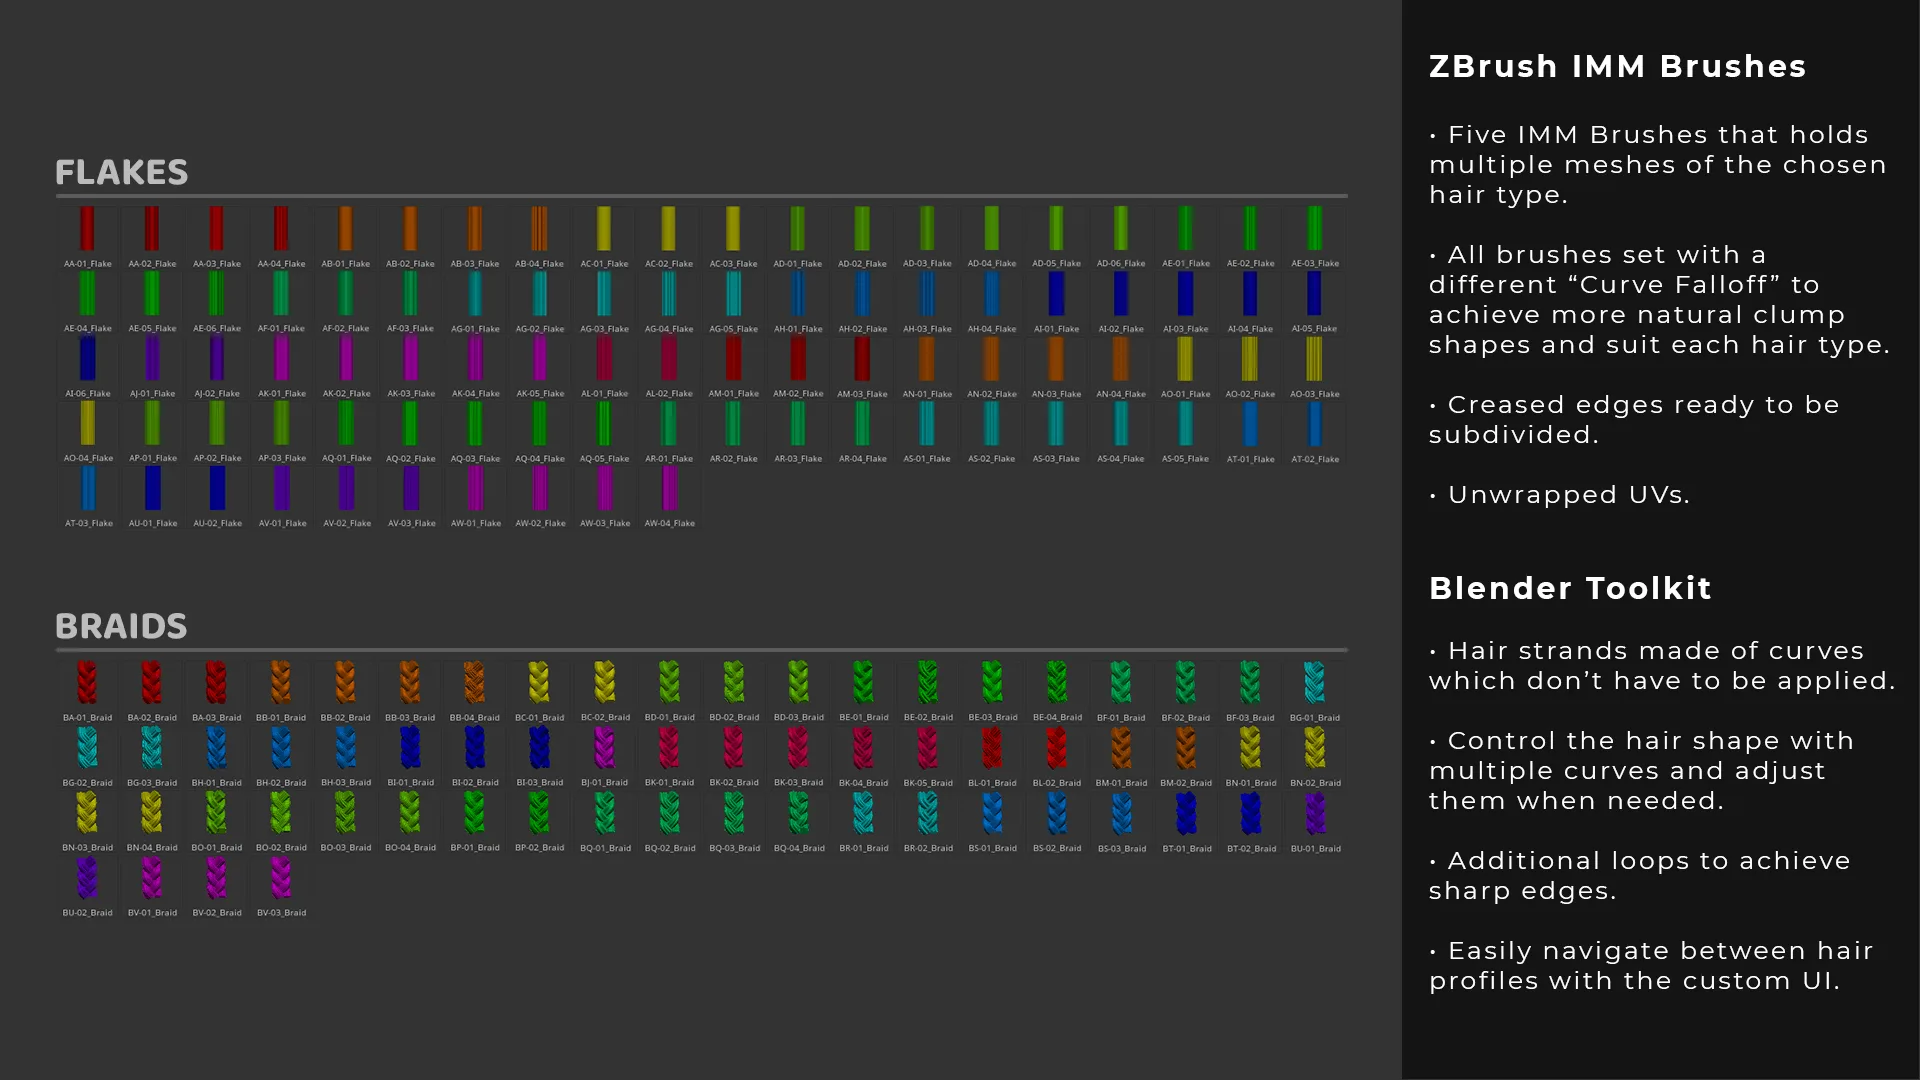Image resolution: width=1920 pixels, height=1080 pixels.
Task: Select the BU-02_Braid purple braid
Action: (x=88, y=879)
